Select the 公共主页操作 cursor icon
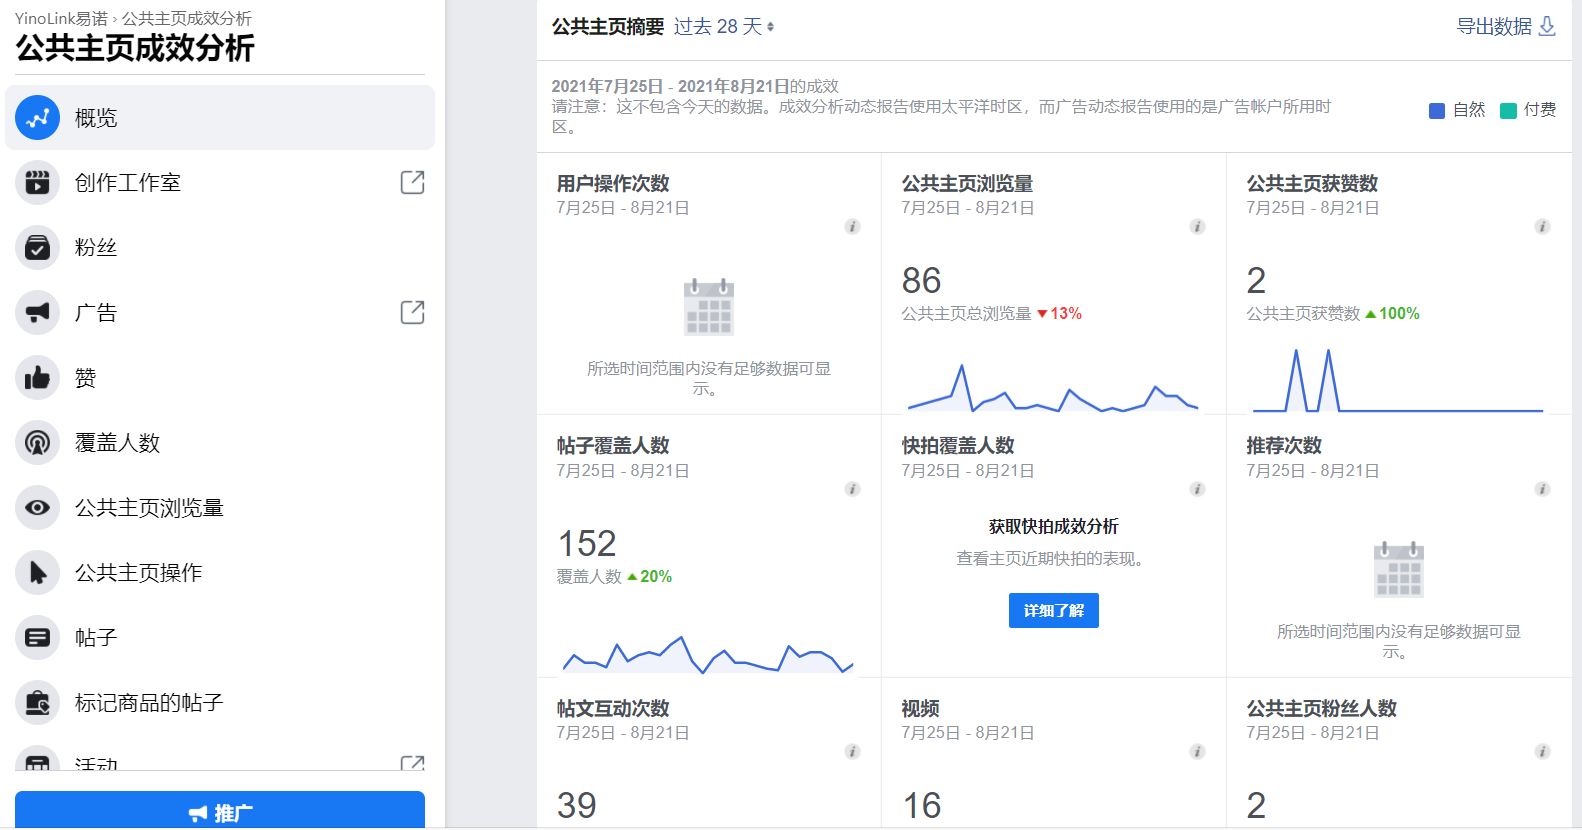This screenshot has width=1582, height=830. tap(38, 573)
